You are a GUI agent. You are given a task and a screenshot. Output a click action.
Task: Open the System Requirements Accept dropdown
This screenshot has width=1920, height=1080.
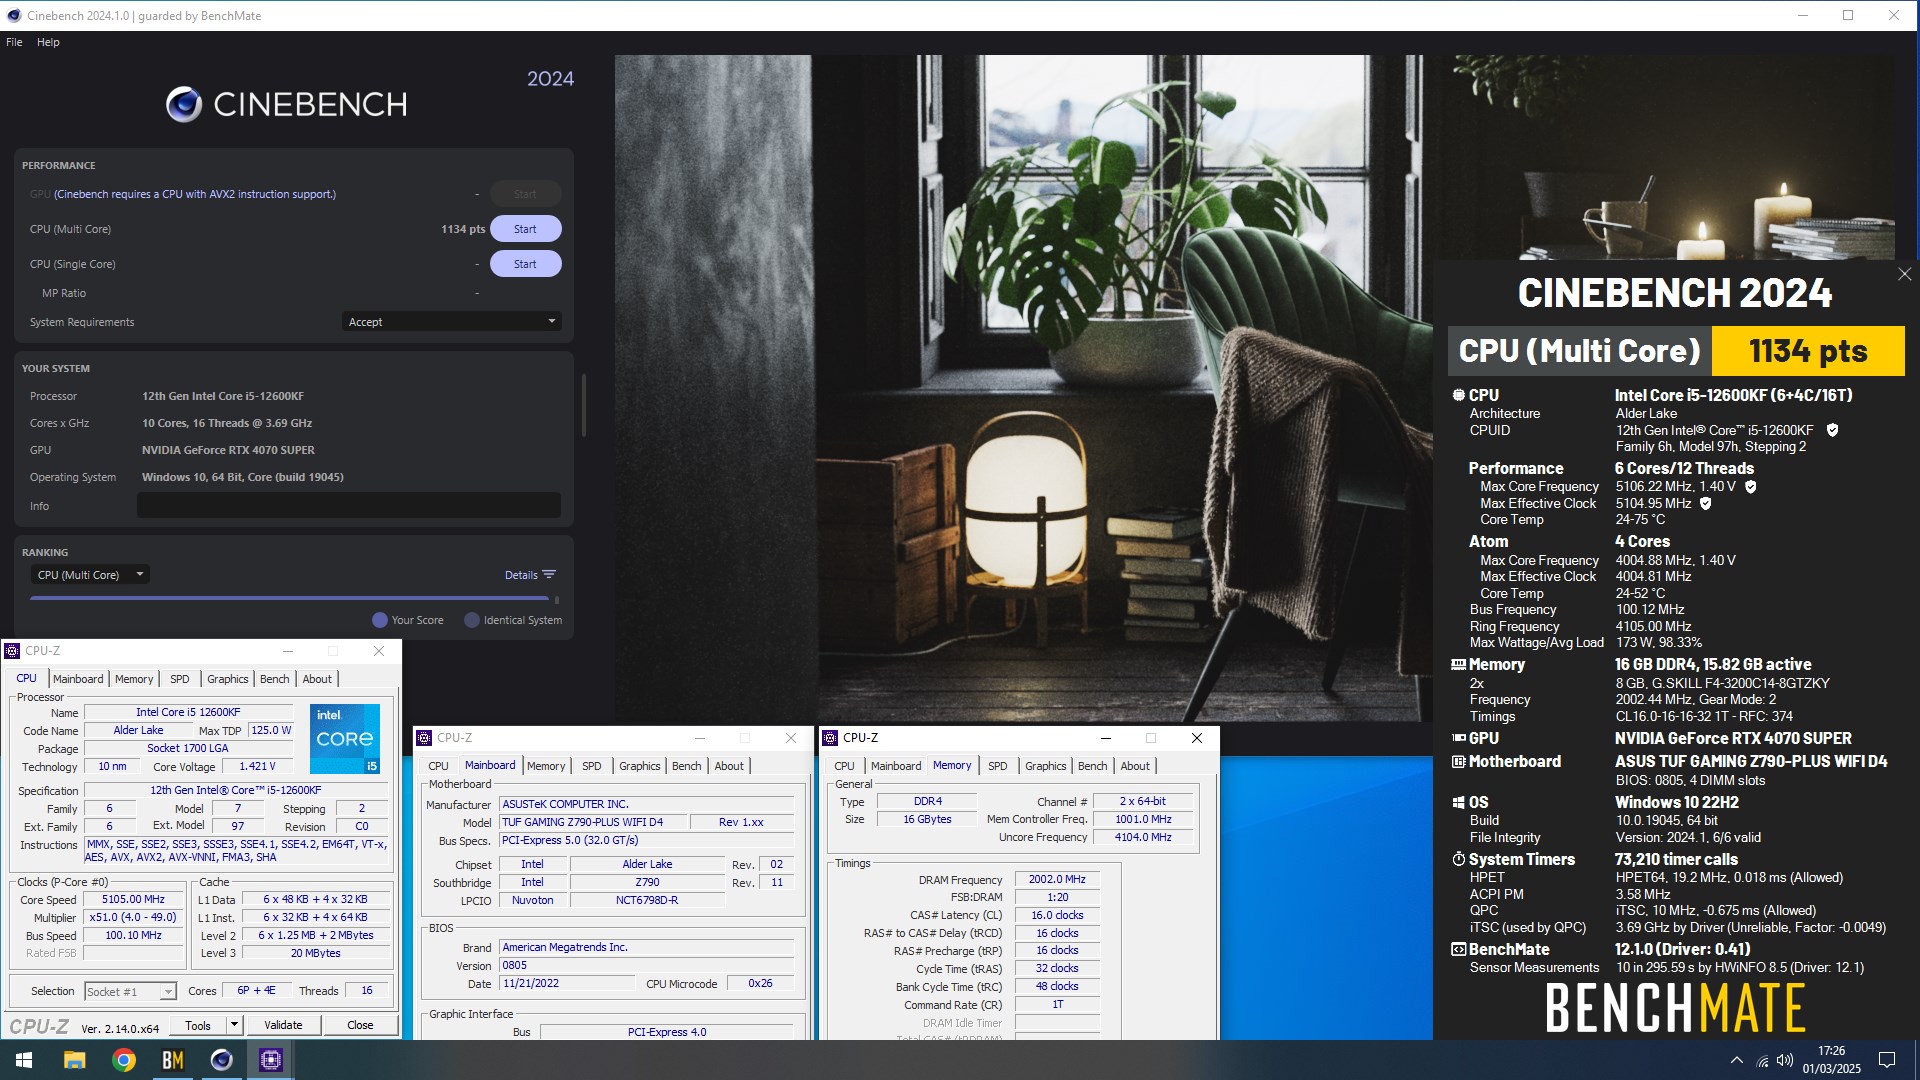(451, 322)
